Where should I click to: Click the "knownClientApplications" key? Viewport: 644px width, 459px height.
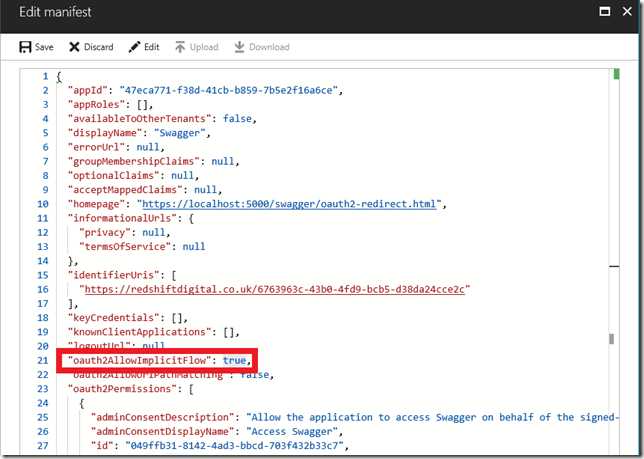[x=142, y=332]
